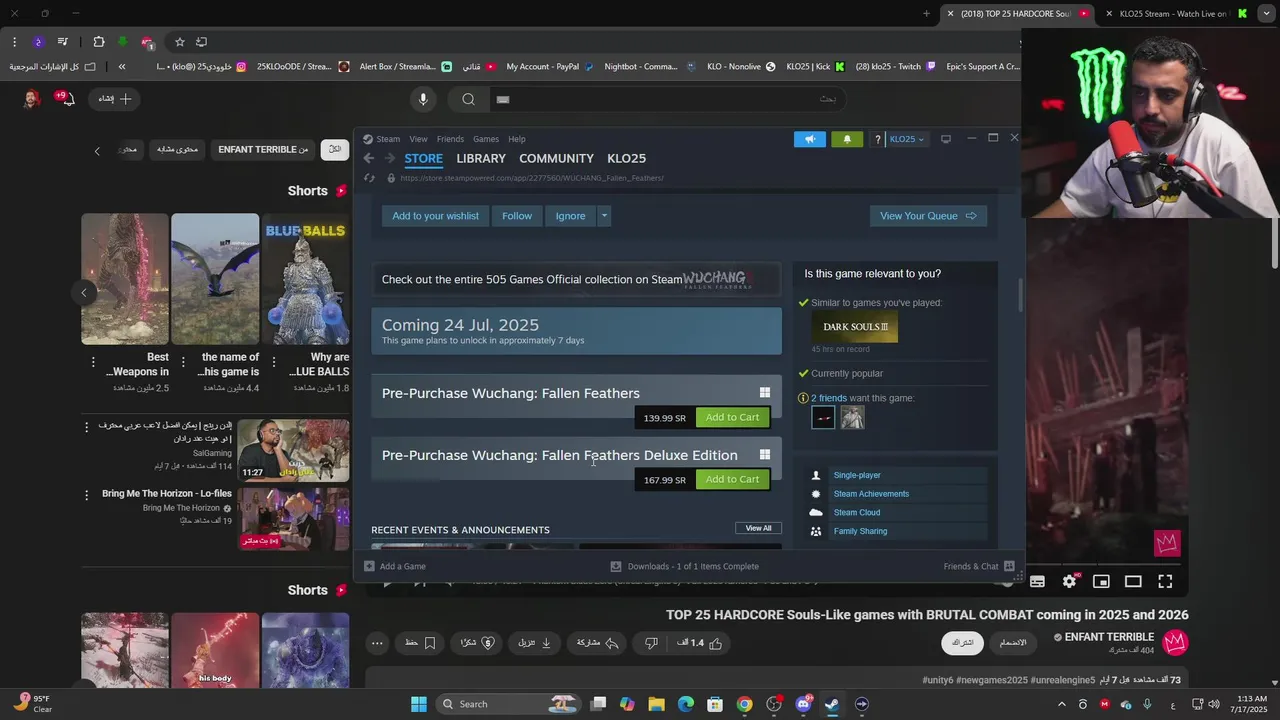Image resolution: width=1280 pixels, height=720 pixels.
Task: Click YouTube voice search microphone
Action: [x=423, y=99]
